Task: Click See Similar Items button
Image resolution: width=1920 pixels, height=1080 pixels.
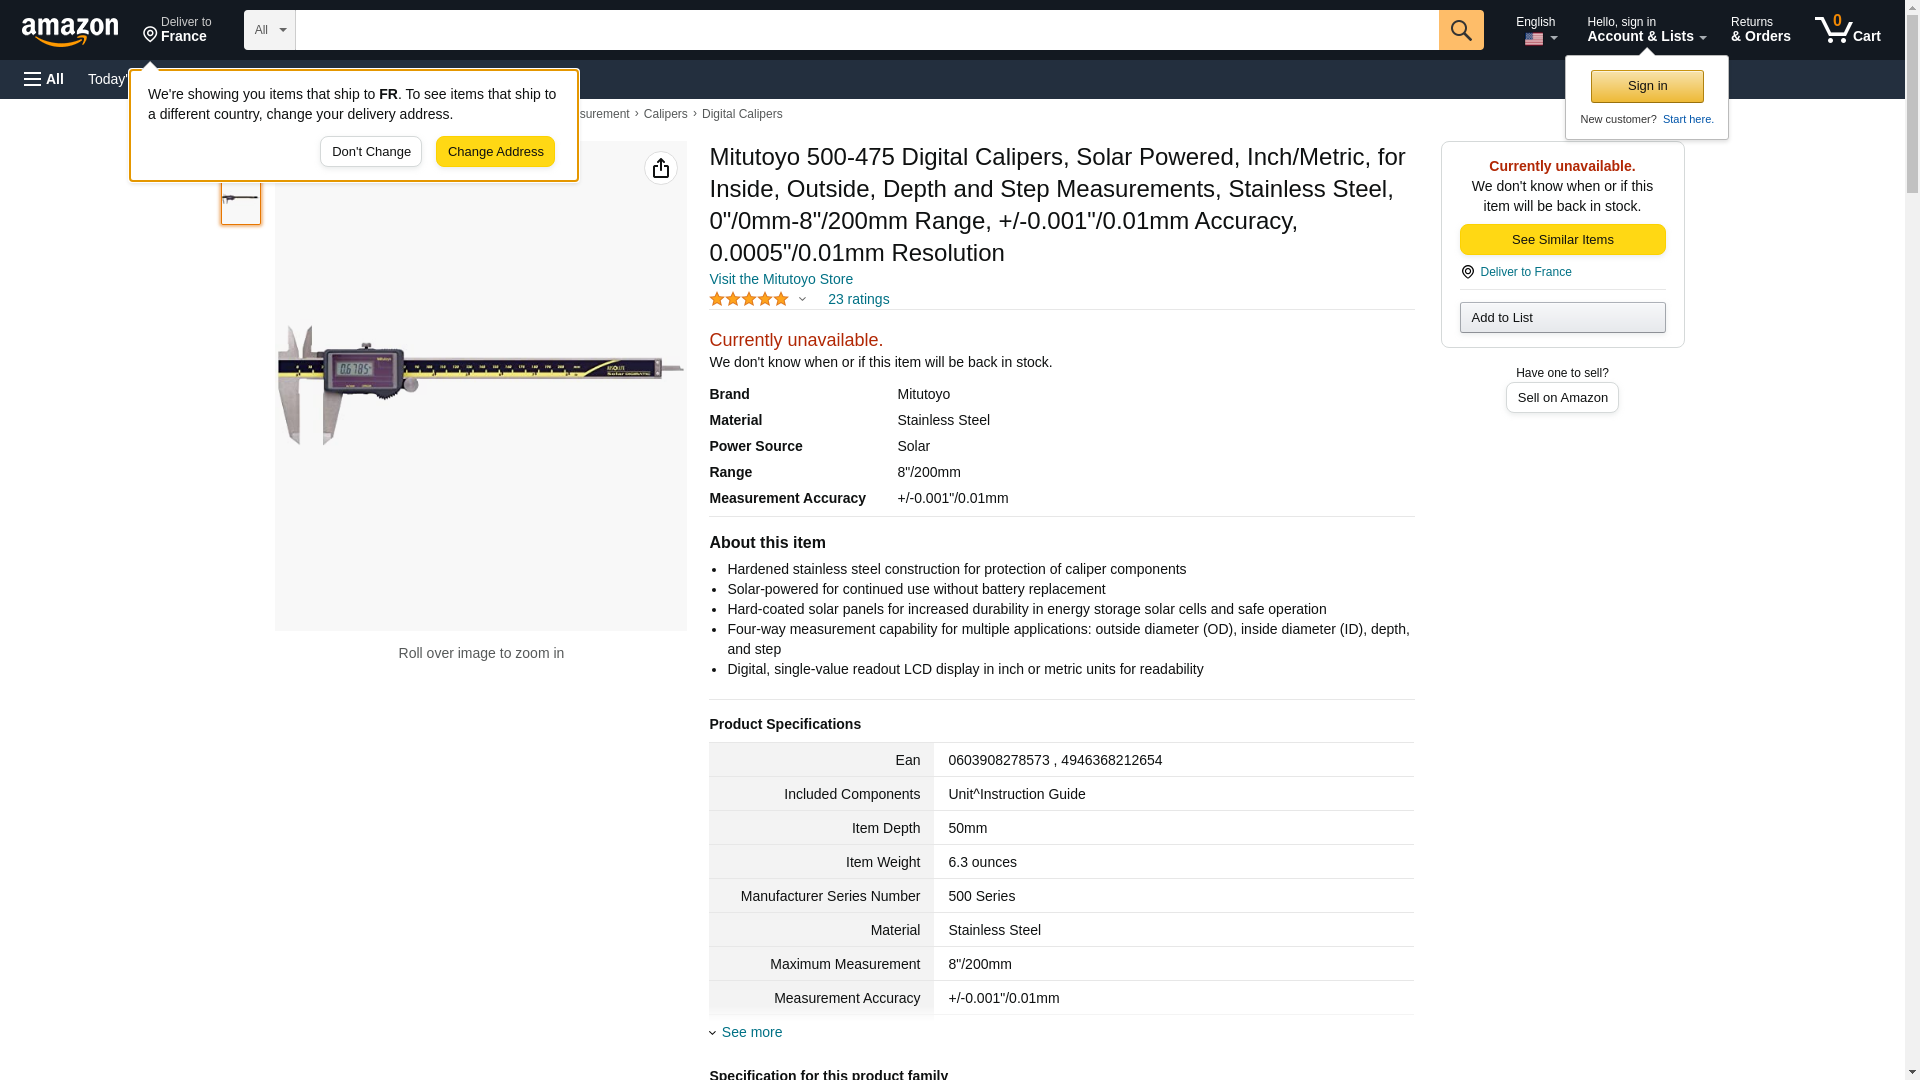Action: (x=1562, y=239)
